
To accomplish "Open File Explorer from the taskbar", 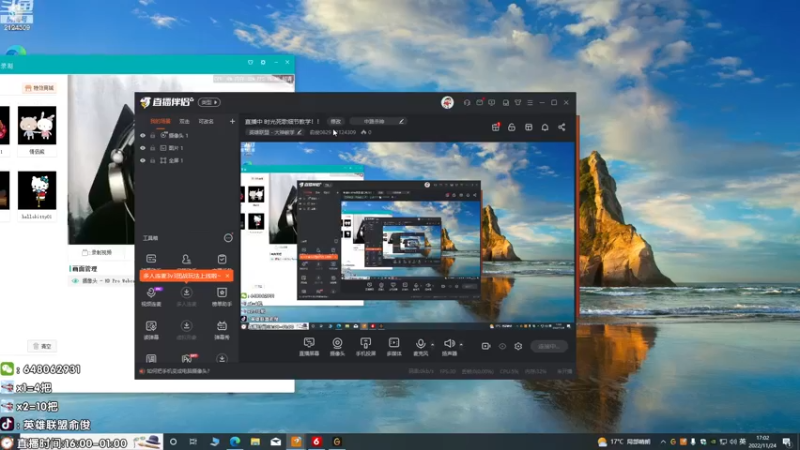I will click(x=255, y=442).
